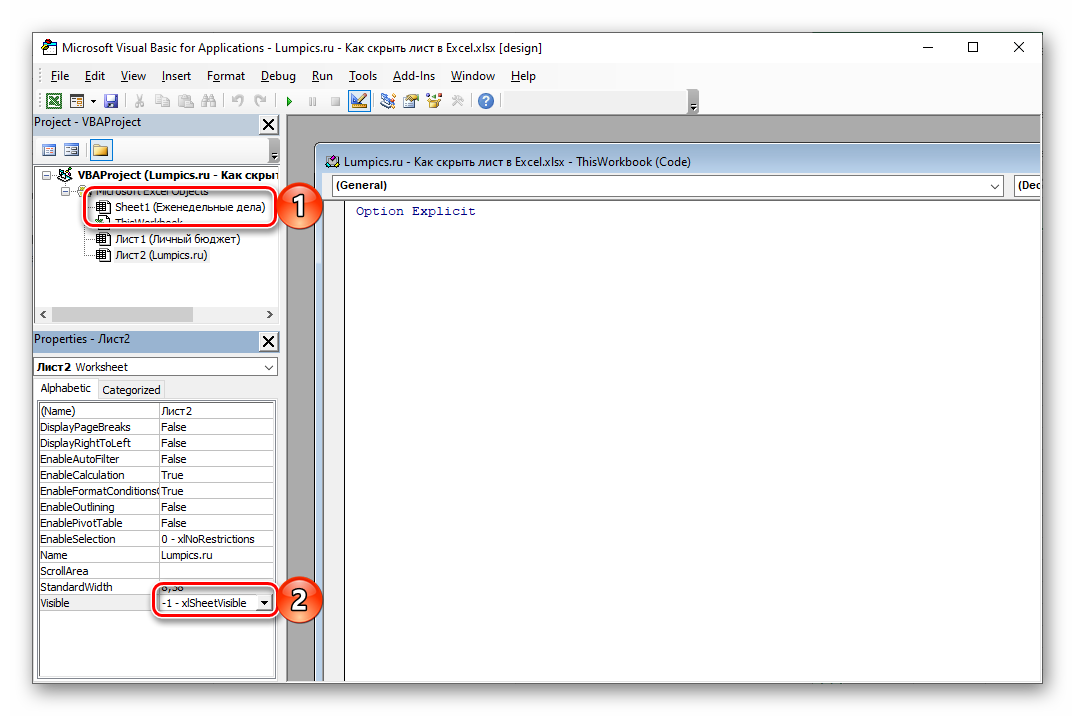The image size is (1075, 716).
Task: Open the Object Browser icon
Action: click(434, 101)
